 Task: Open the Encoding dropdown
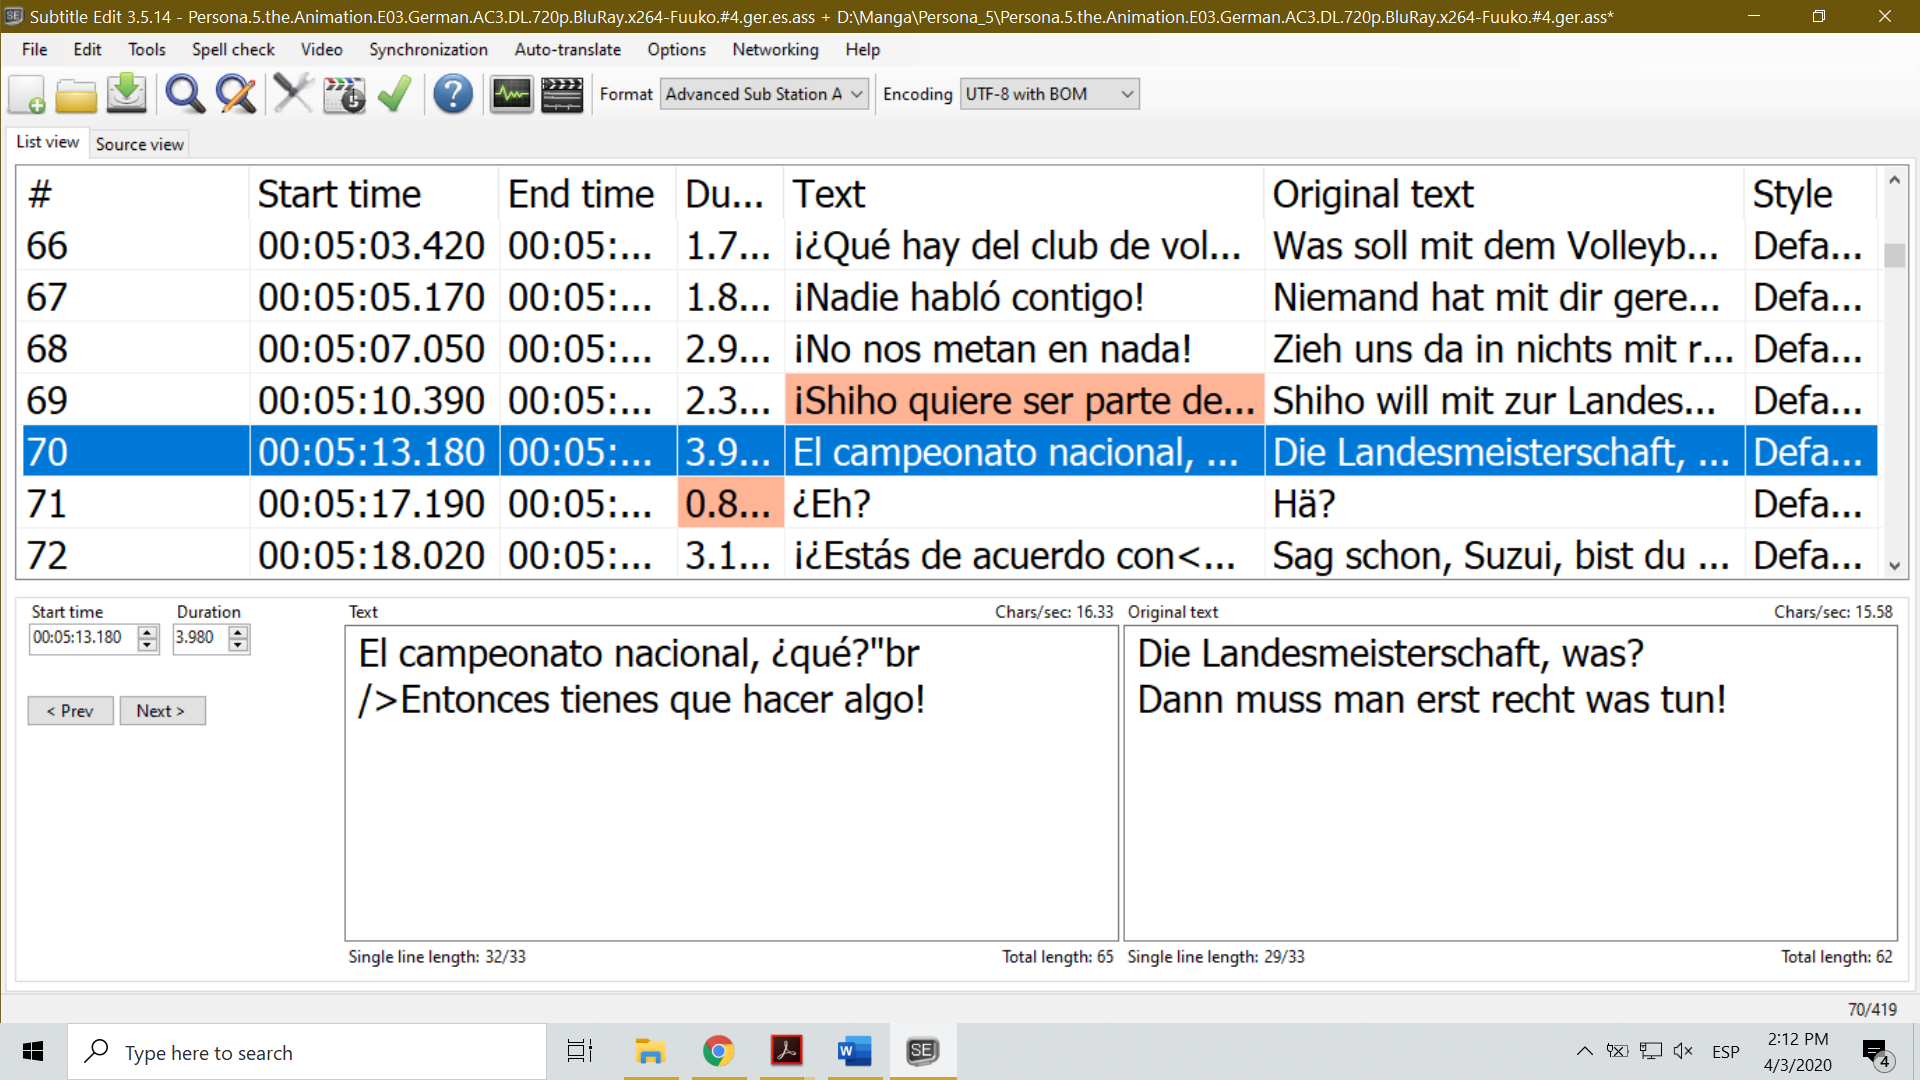(x=1049, y=94)
